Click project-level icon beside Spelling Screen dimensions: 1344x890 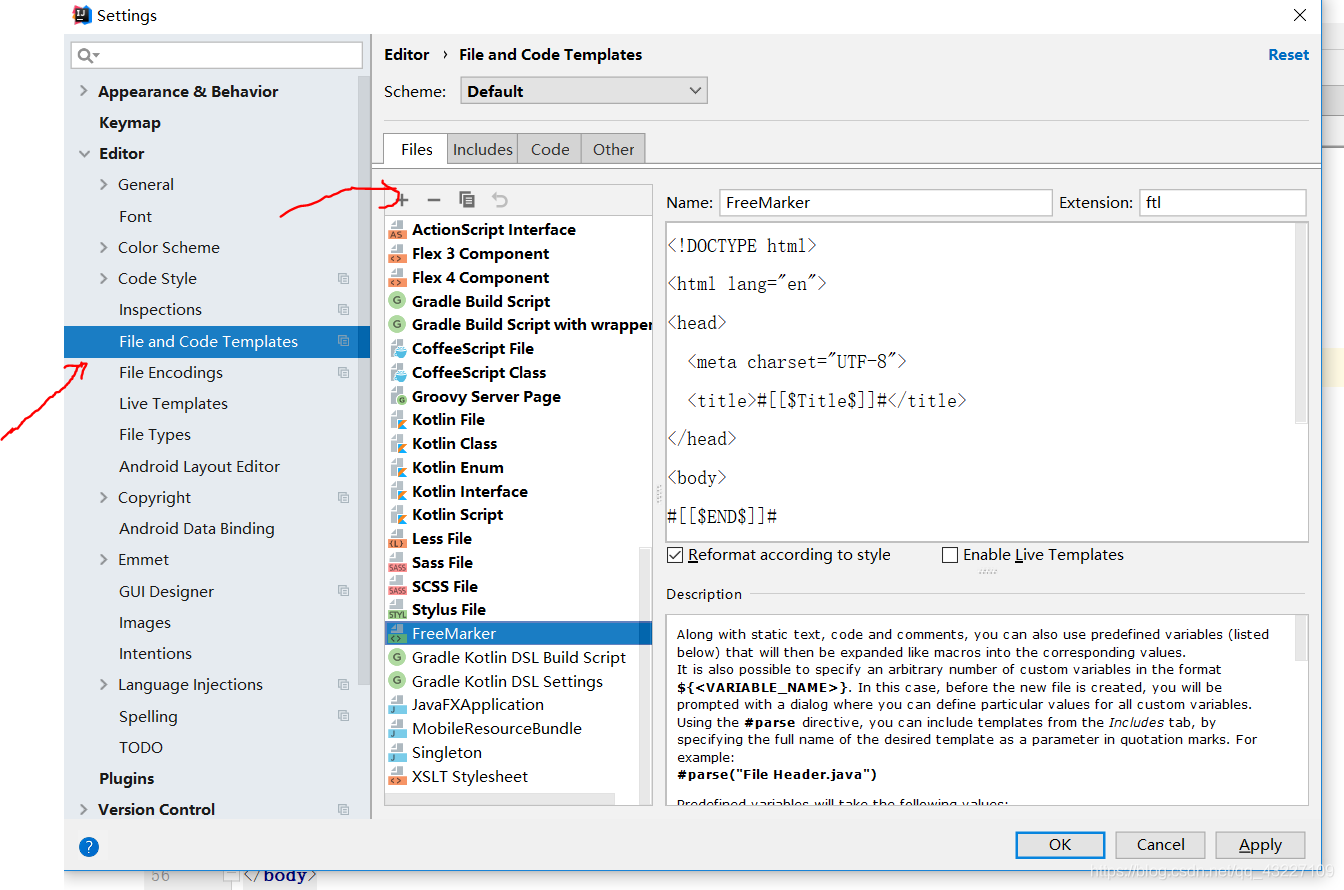[343, 717]
